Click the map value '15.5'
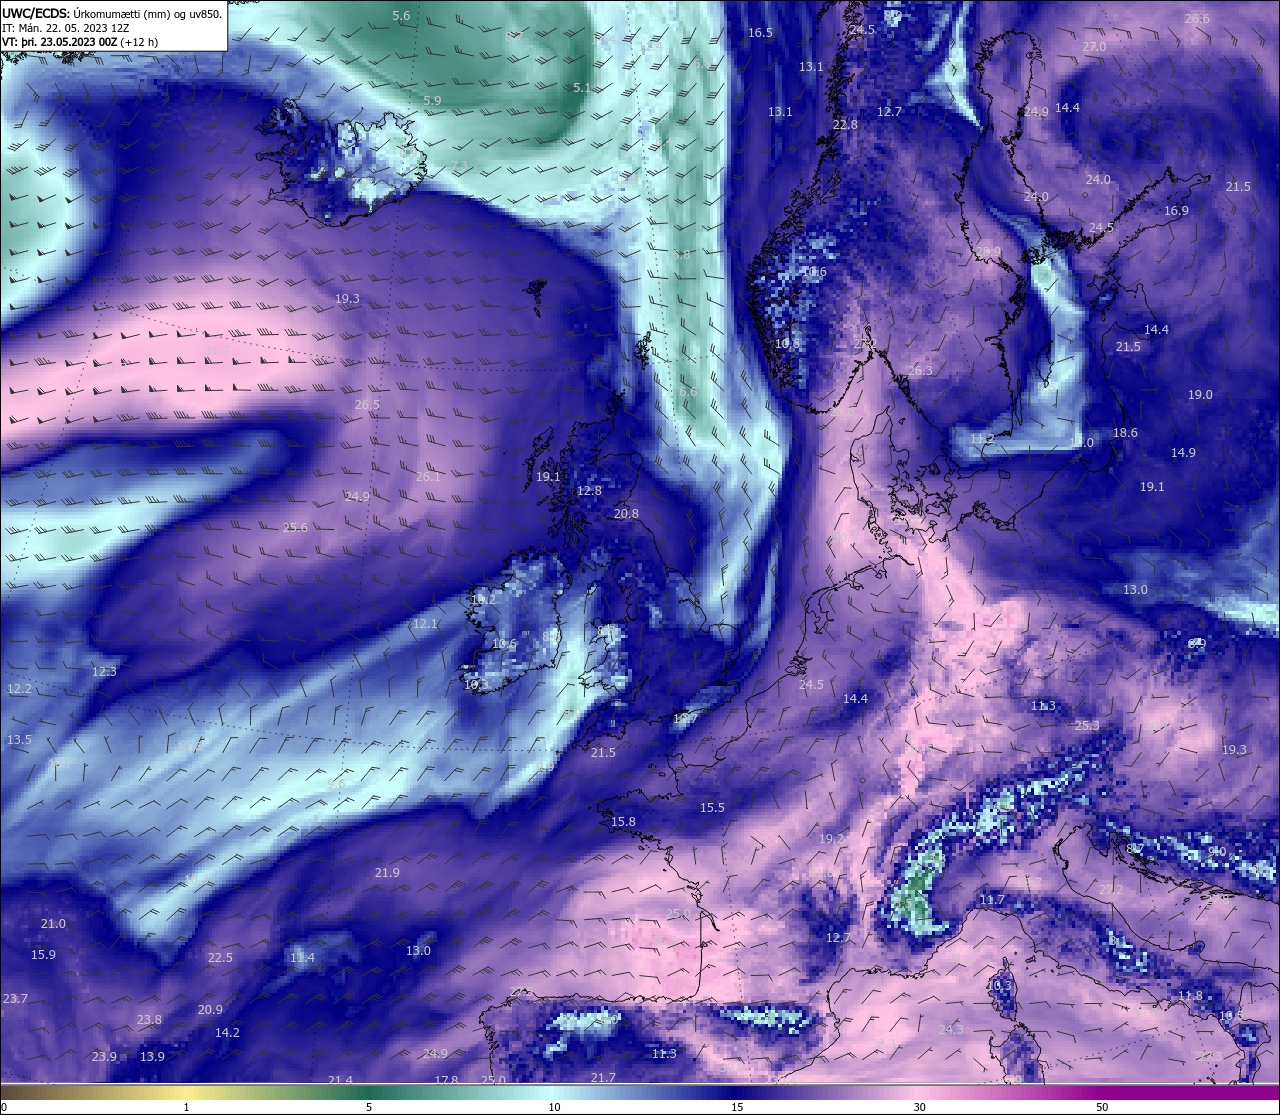Image resolution: width=1280 pixels, height=1115 pixels. point(712,808)
